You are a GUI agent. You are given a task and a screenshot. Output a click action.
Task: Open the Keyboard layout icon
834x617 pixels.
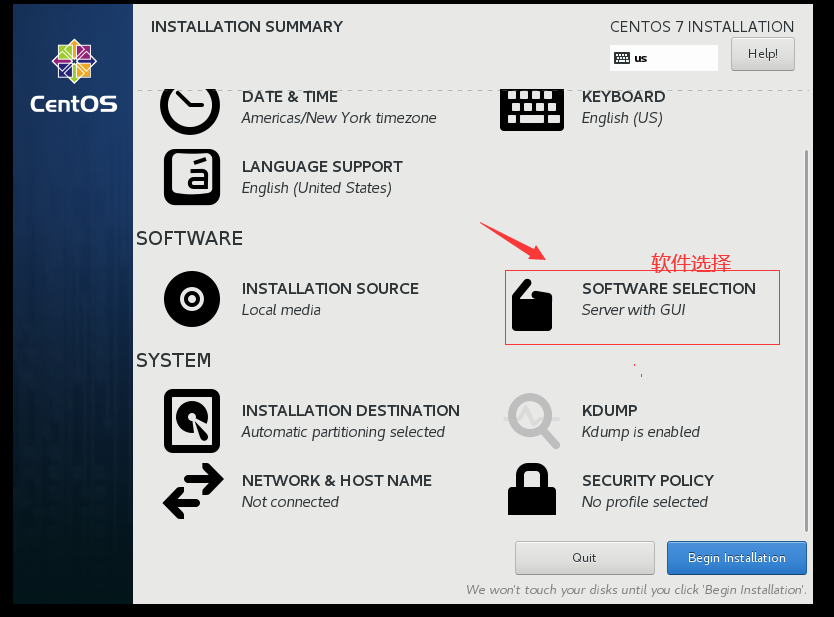(x=531, y=110)
